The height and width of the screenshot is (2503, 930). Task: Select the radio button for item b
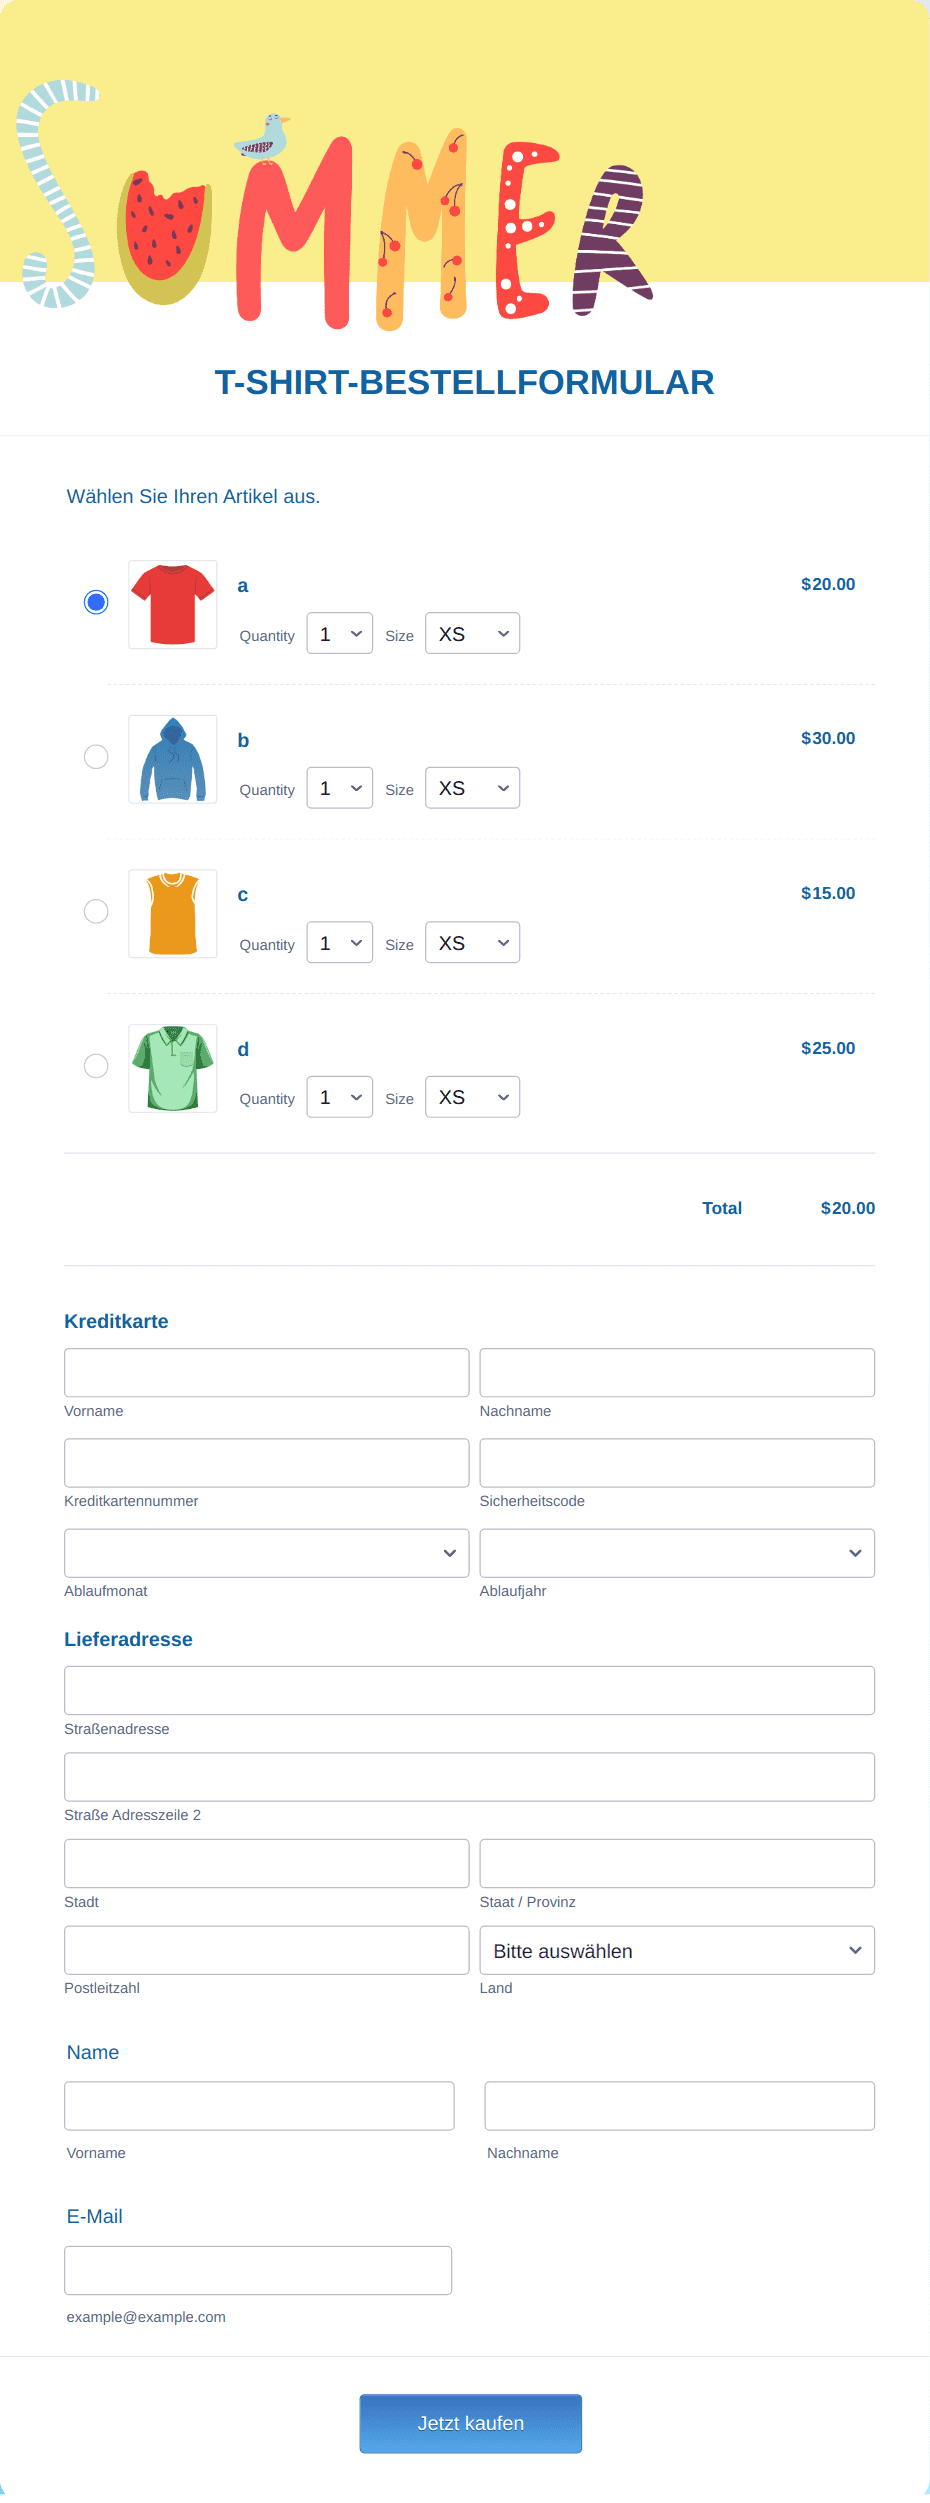pyautogui.click(x=96, y=757)
